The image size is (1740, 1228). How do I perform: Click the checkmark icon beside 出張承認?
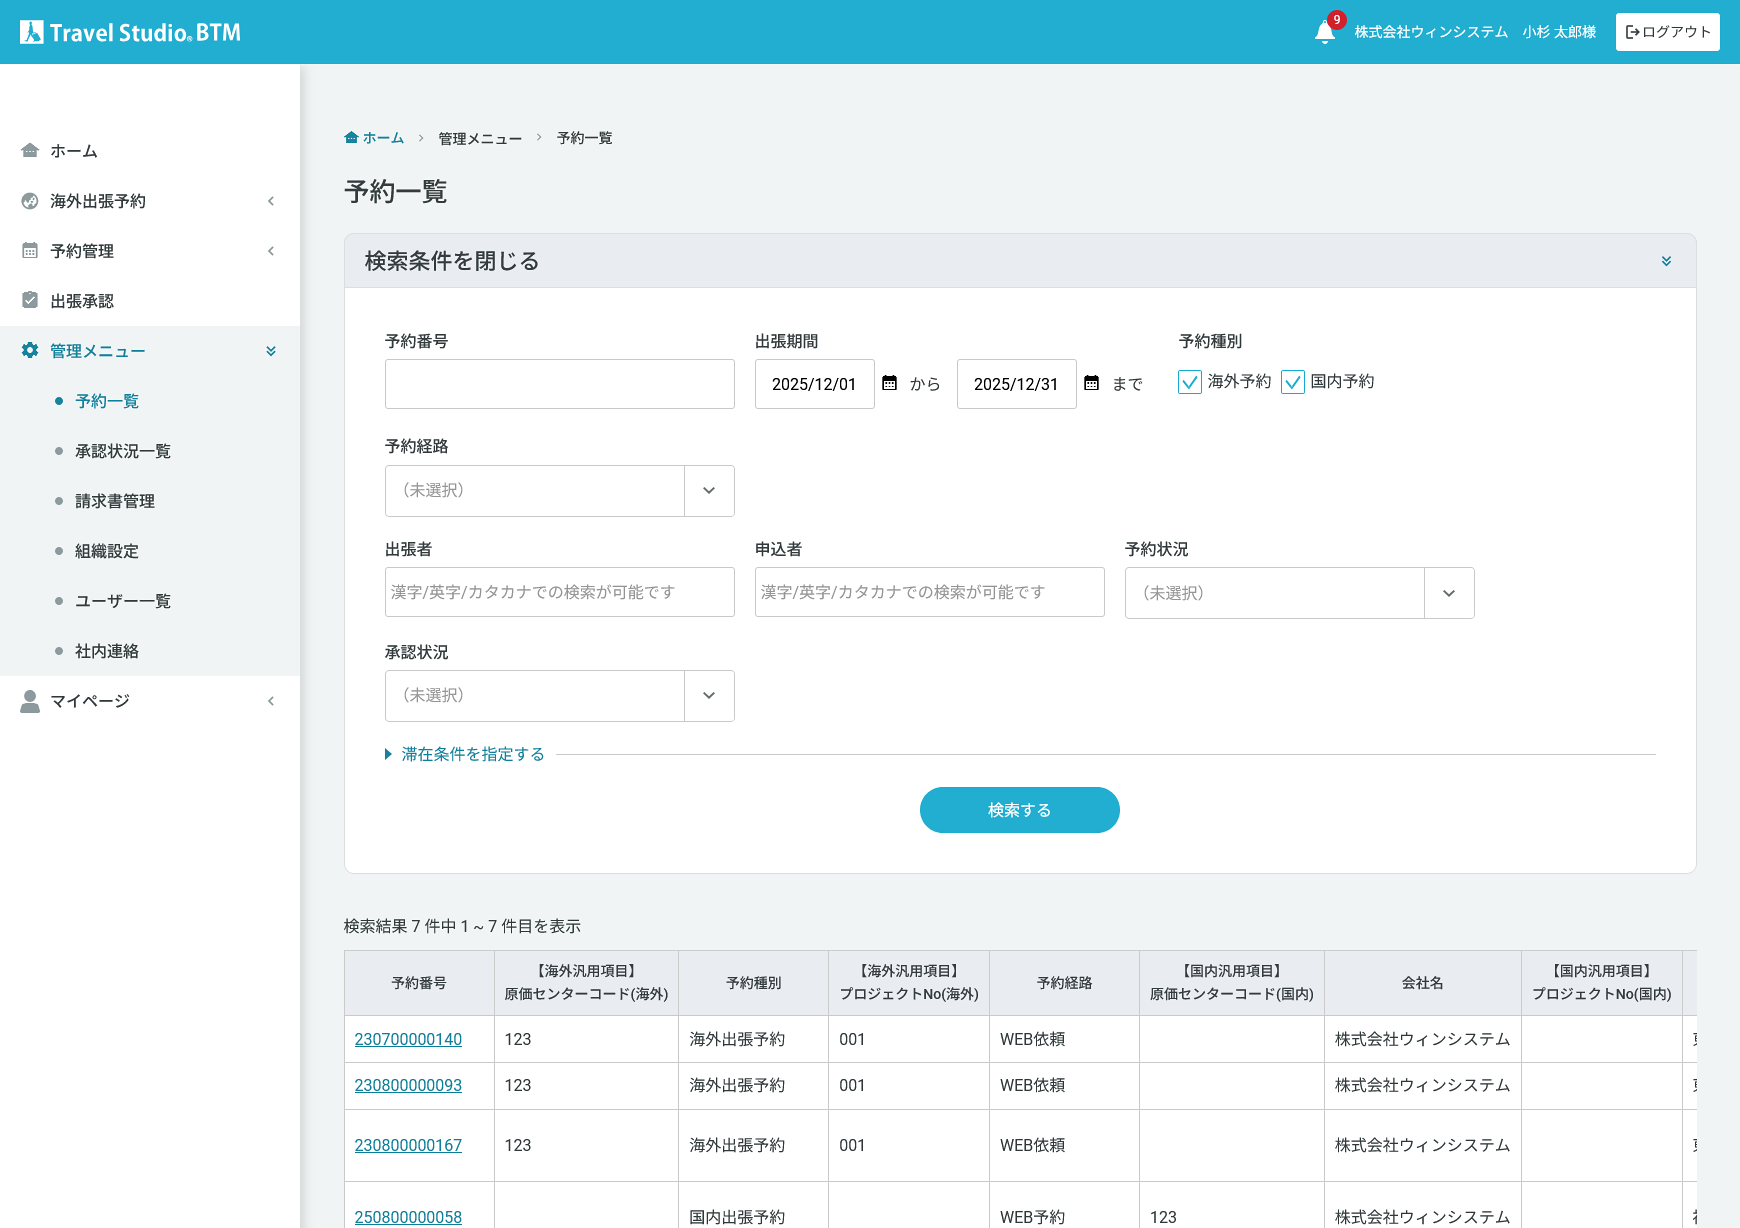[30, 301]
